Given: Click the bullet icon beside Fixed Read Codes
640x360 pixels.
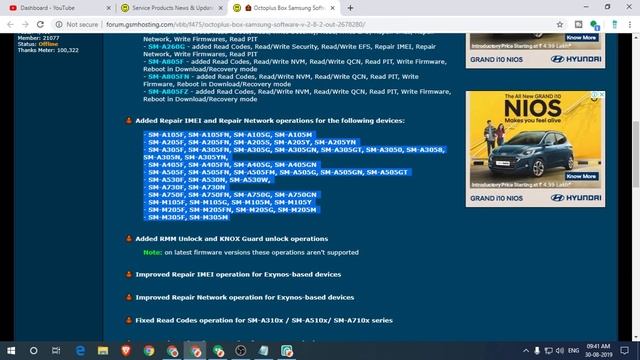Looking at the screenshot, I should coord(129,320).
